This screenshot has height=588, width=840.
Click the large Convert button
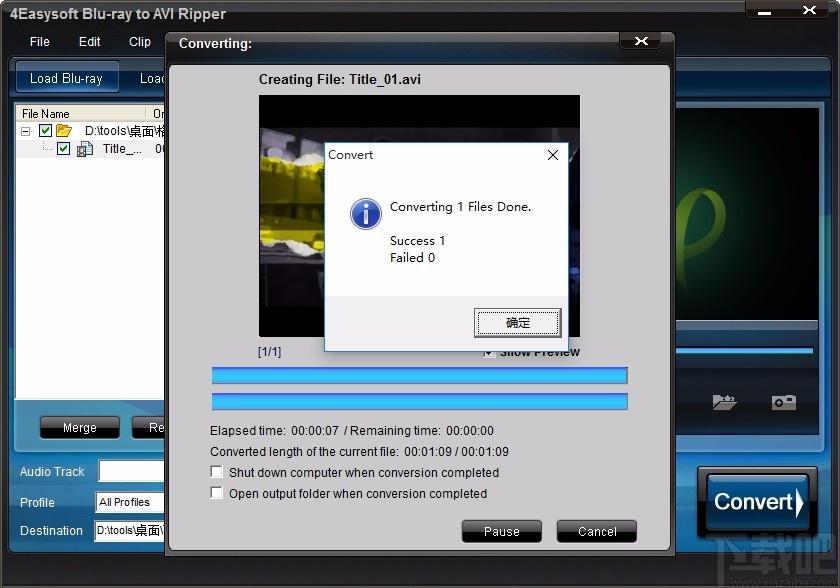pyautogui.click(x=758, y=502)
